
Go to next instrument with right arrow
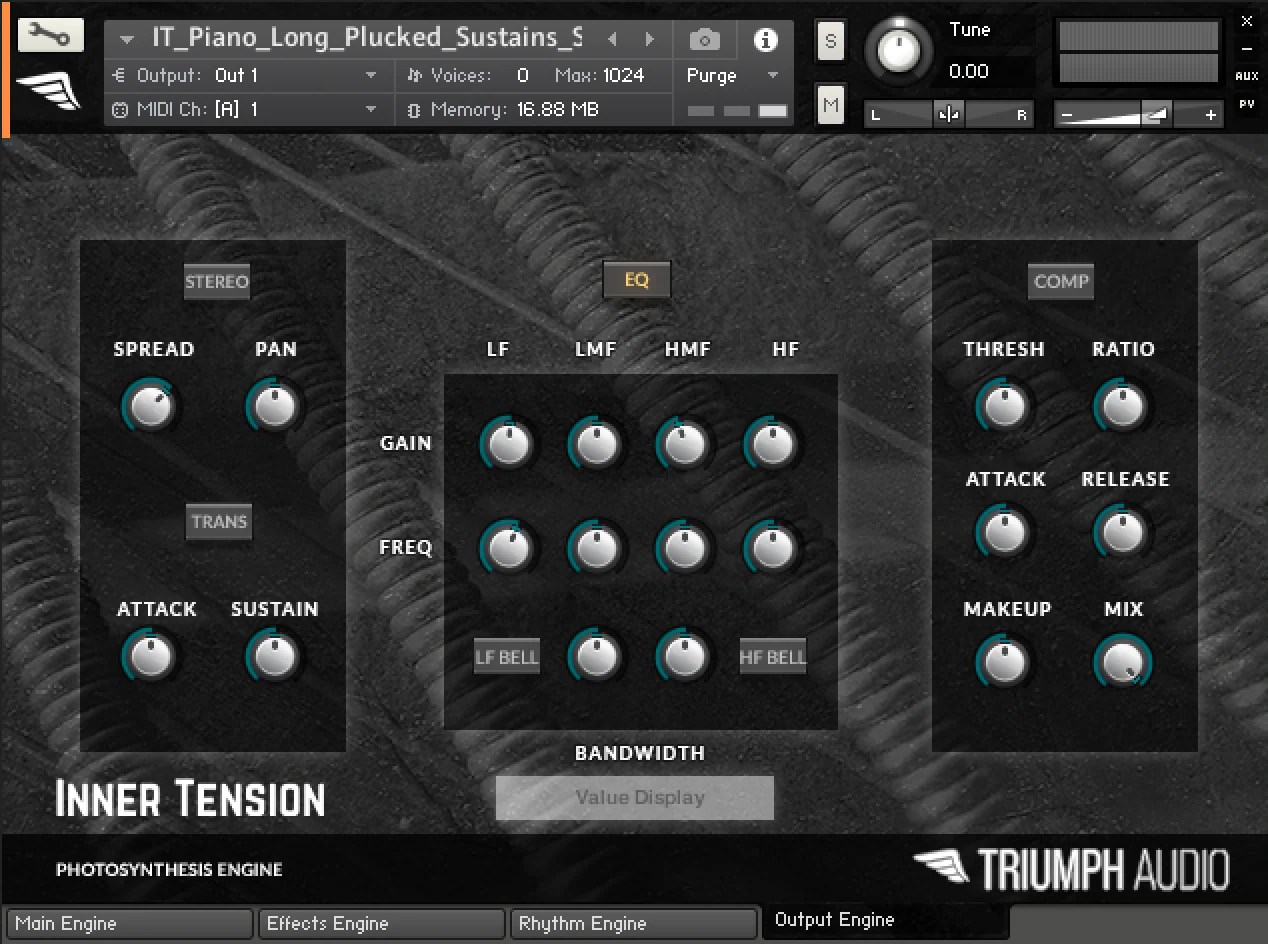point(650,40)
